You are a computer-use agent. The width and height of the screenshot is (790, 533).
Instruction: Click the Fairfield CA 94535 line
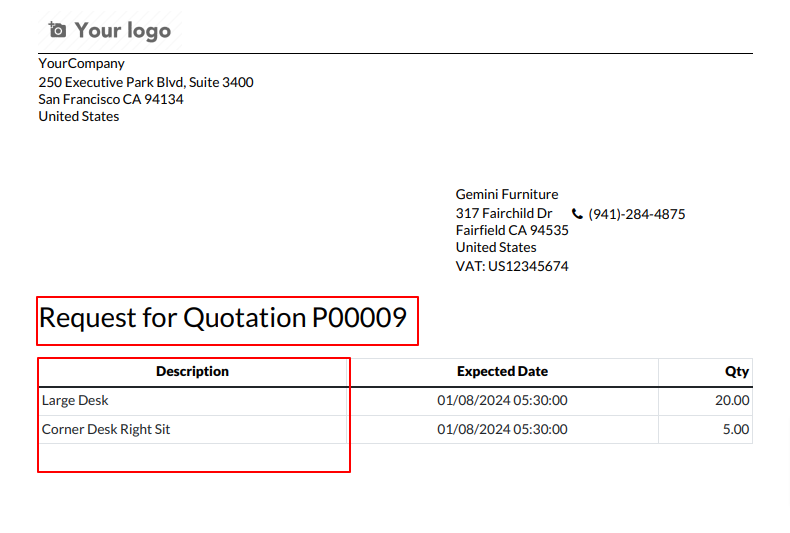[x=512, y=230]
